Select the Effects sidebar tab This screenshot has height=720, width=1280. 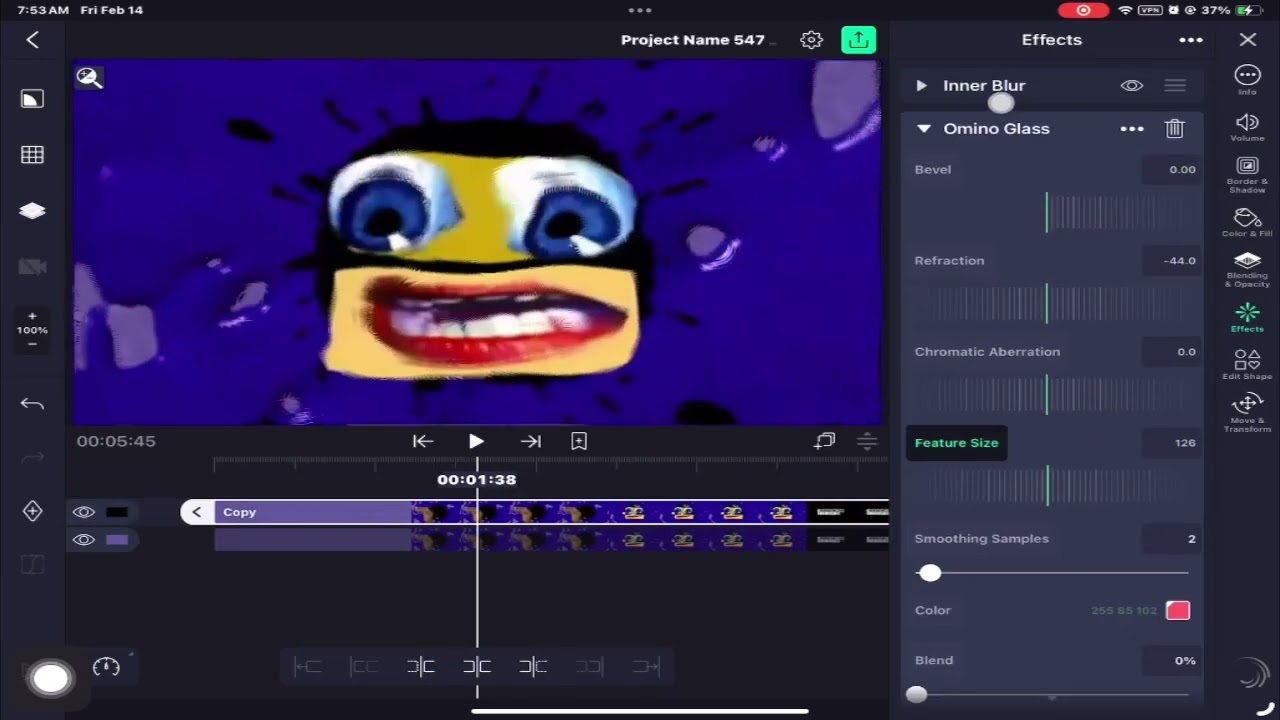pos(1247,318)
